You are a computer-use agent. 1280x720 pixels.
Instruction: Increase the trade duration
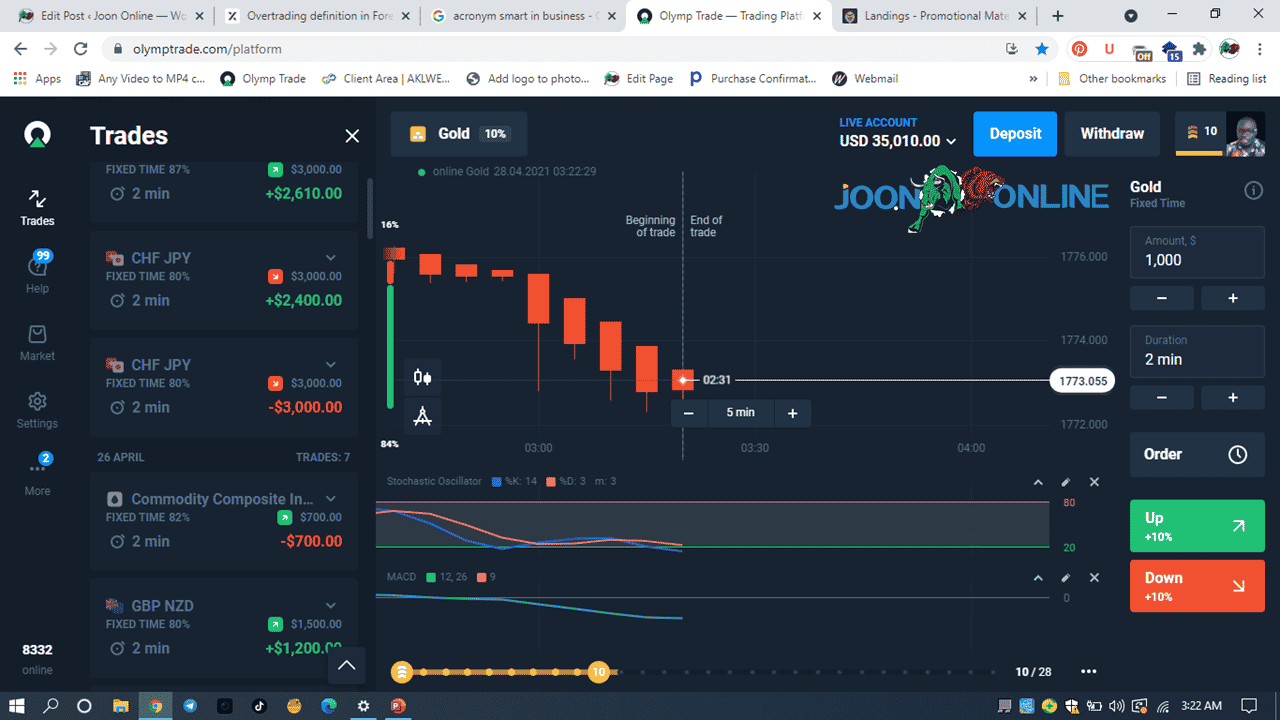1233,397
